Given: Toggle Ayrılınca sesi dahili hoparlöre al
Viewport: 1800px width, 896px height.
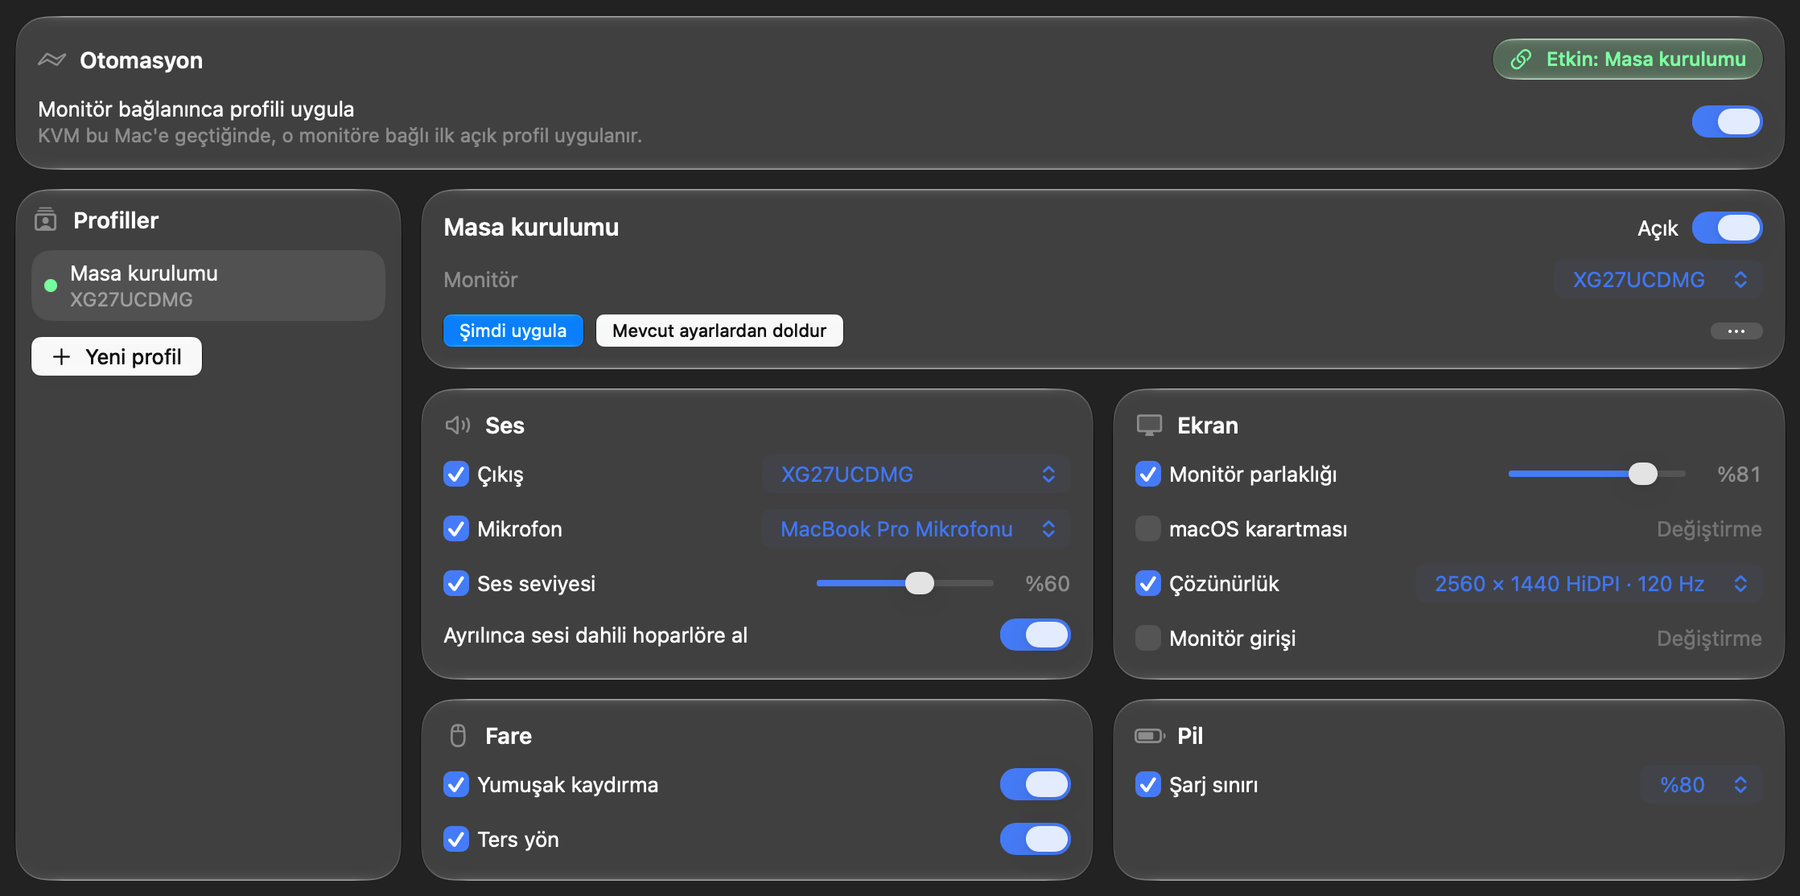Looking at the screenshot, I should point(1035,635).
